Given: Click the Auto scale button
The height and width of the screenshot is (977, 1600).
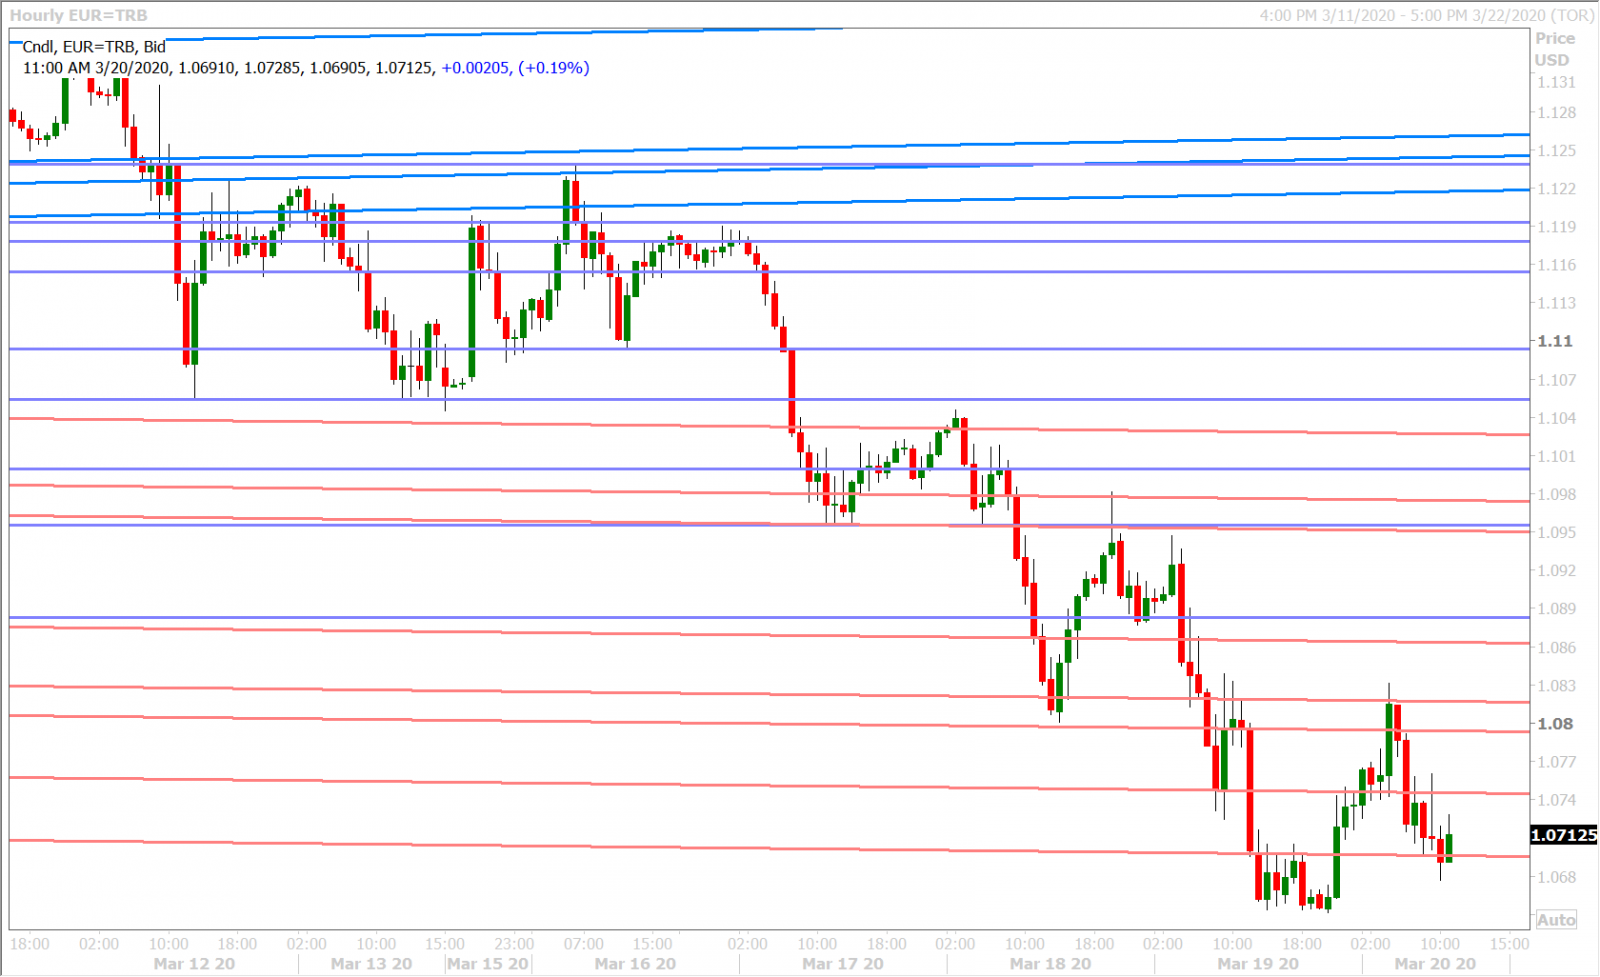Looking at the screenshot, I should [x=1556, y=920].
